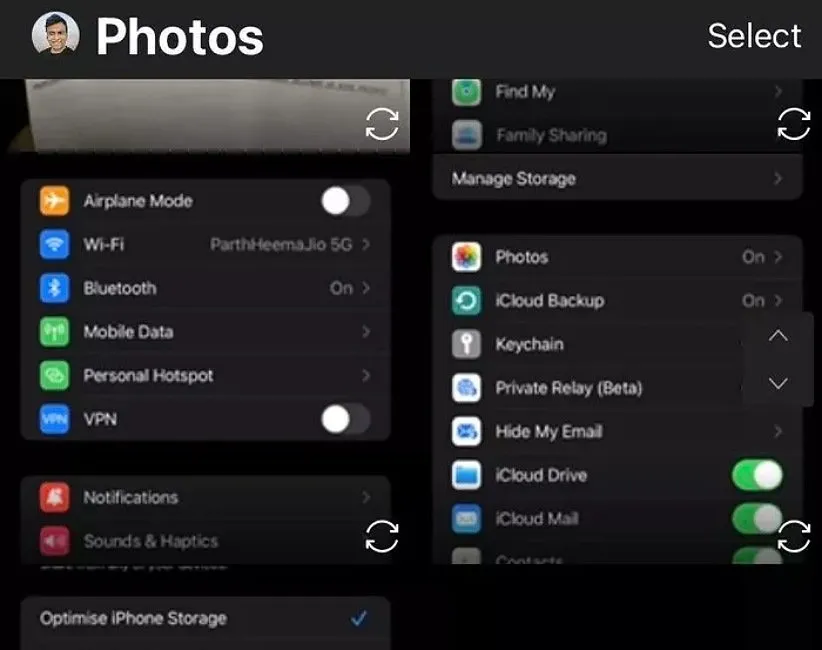
Task: Click the Wi-Fi settings icon
Action: 54,244
